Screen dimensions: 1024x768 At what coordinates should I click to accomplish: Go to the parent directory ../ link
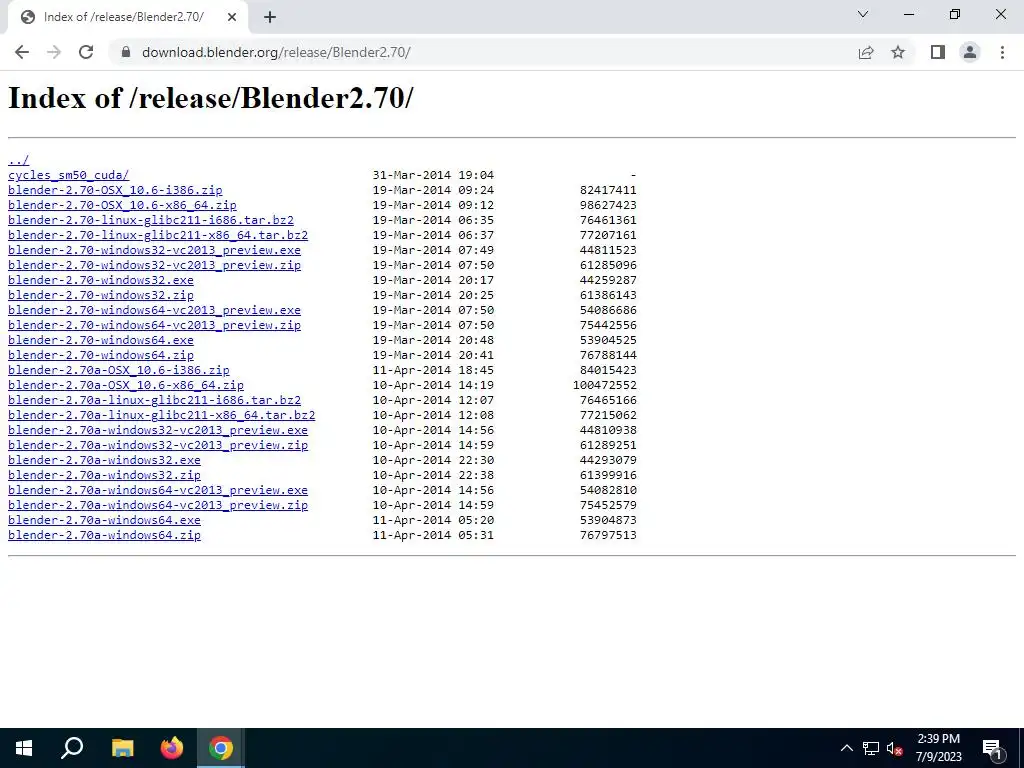(x=18, y=160)
